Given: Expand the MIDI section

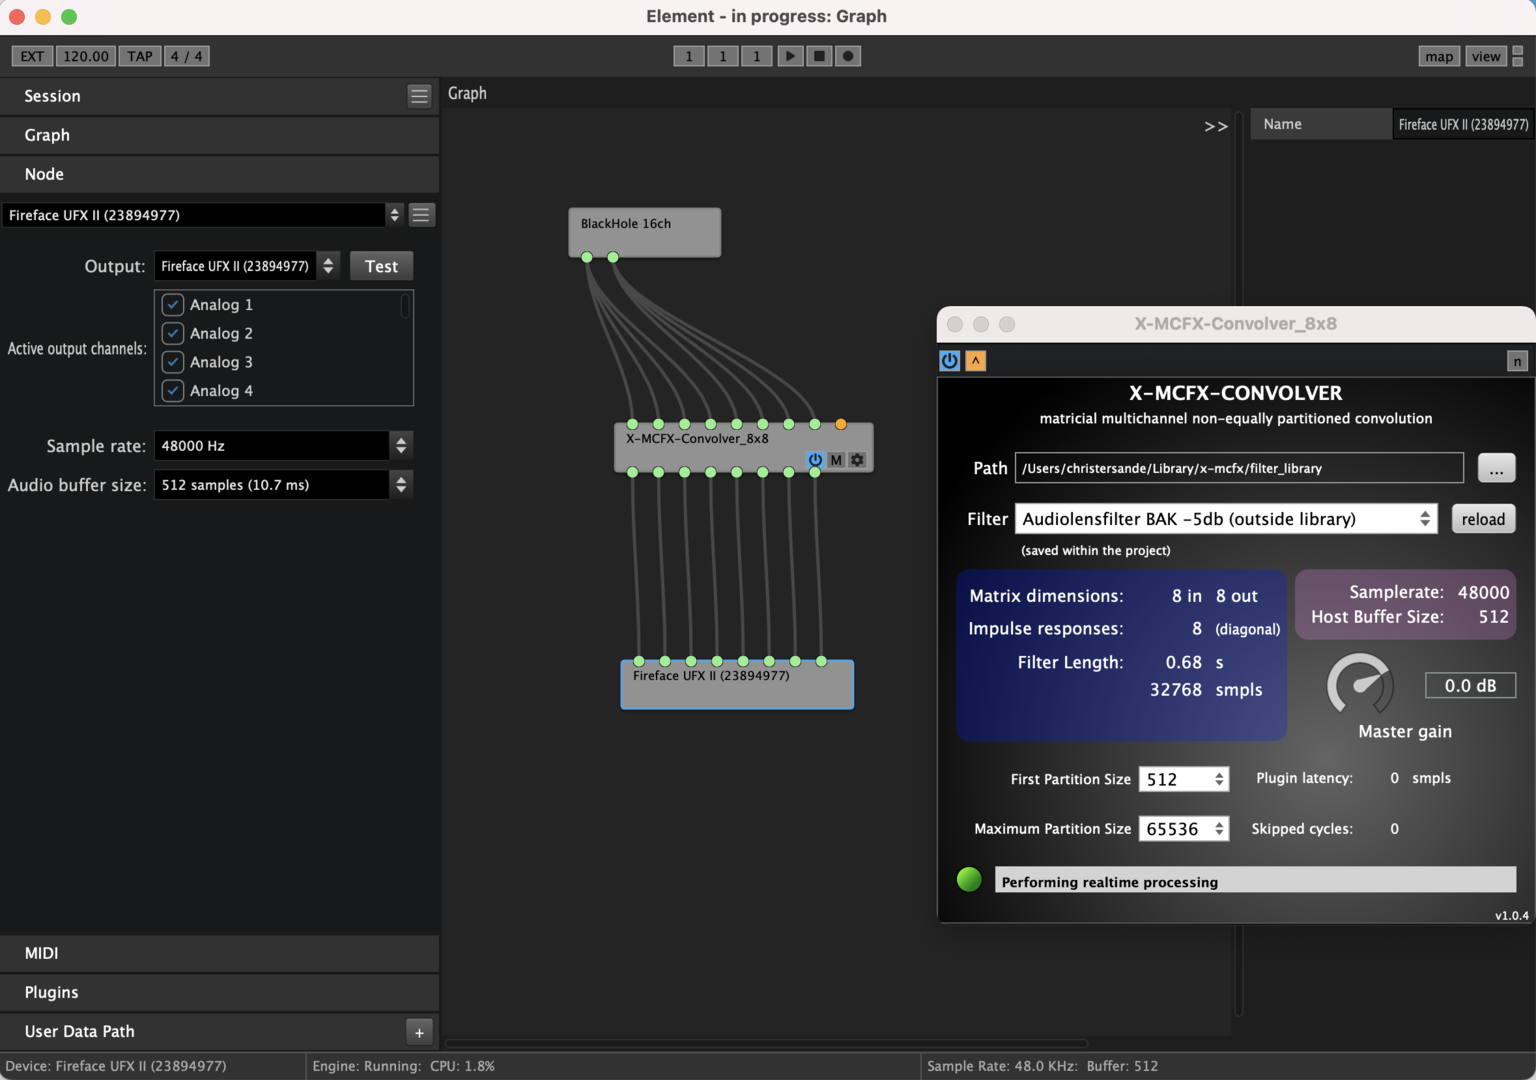Looking at the screenshot, I should pos(219,953).
